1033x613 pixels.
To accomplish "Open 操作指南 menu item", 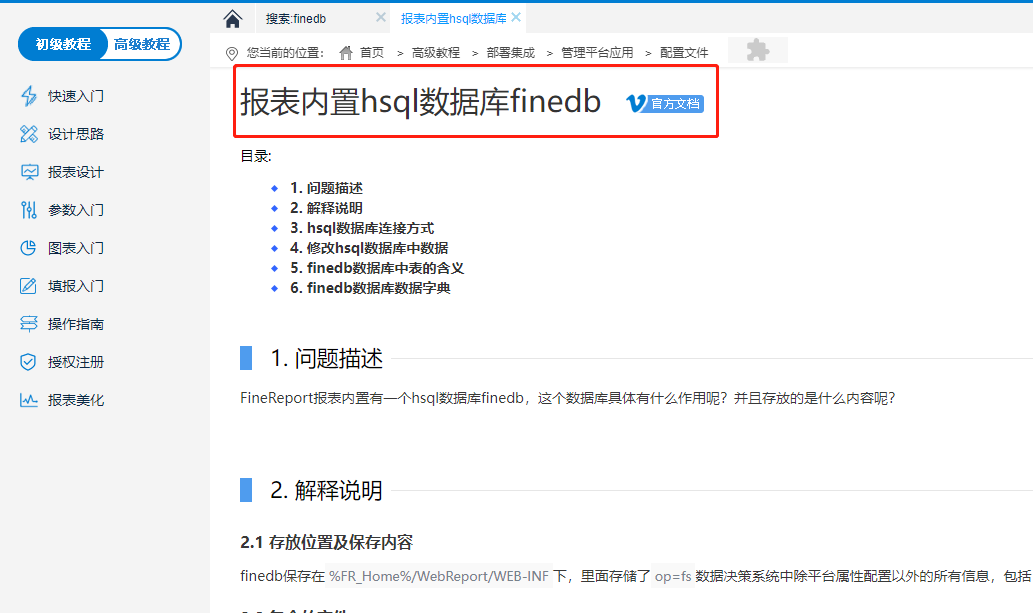I will (x=76, y=324).
